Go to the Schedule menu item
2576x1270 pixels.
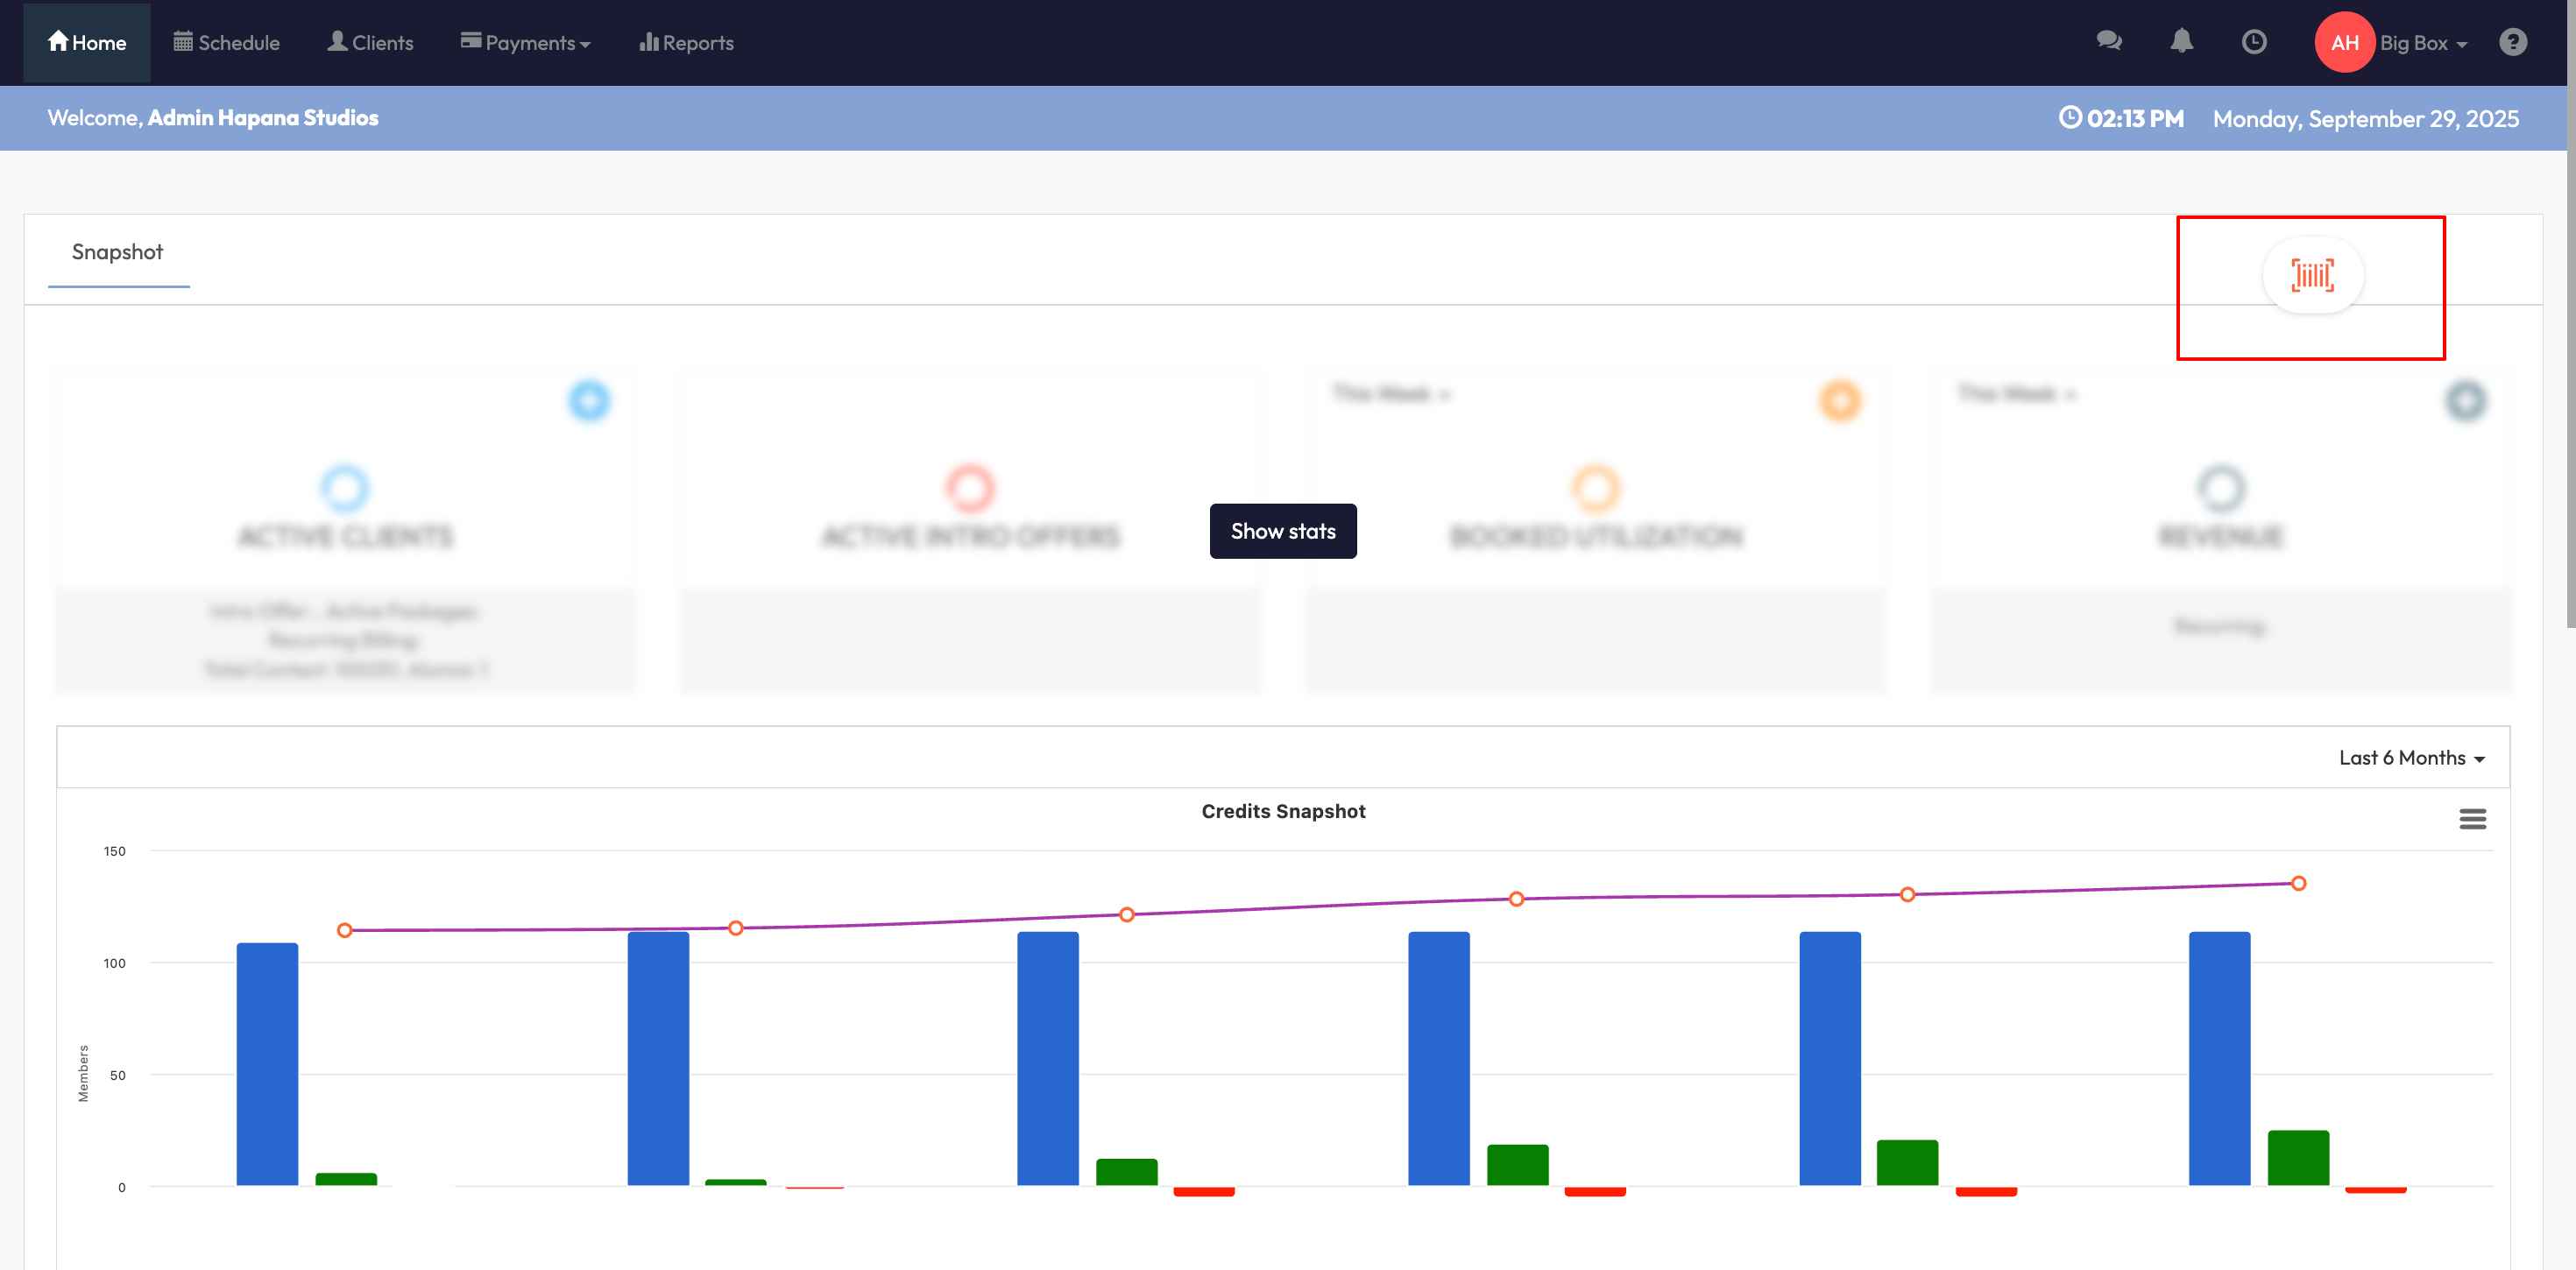coord(227,43)
